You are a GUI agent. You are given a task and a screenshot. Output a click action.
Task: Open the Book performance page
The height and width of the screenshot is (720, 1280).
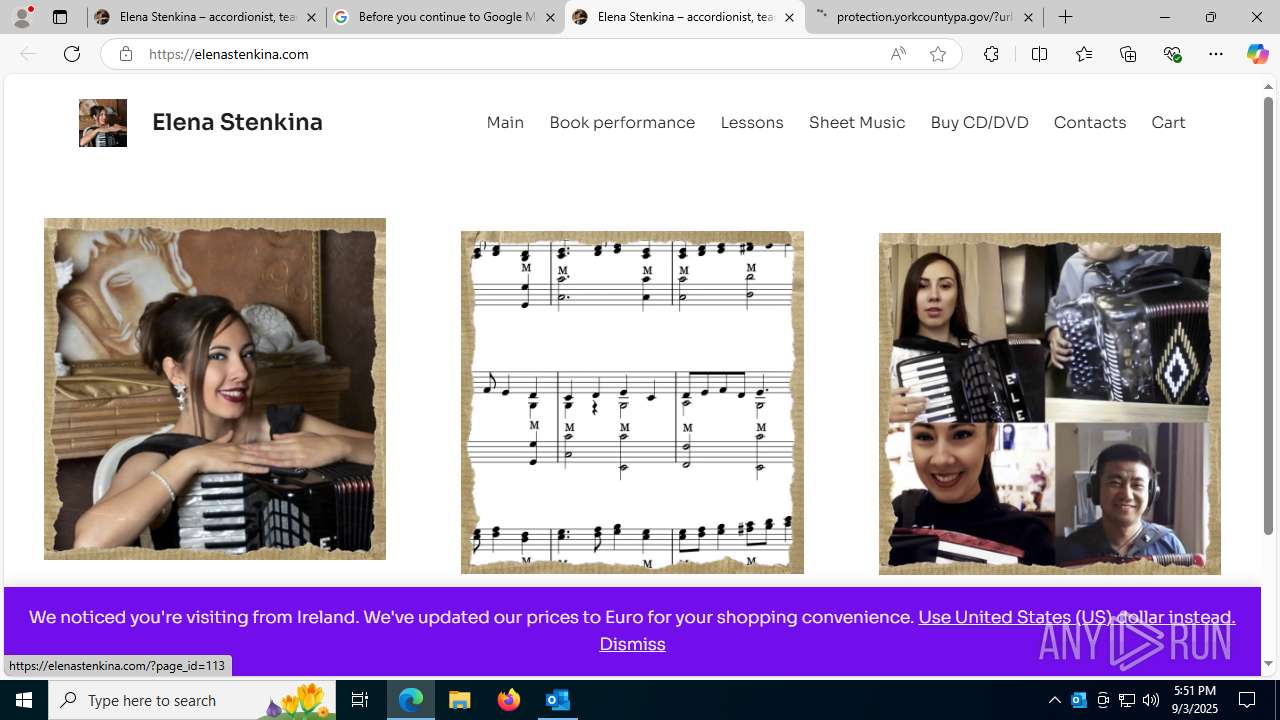tap(622, 122)
